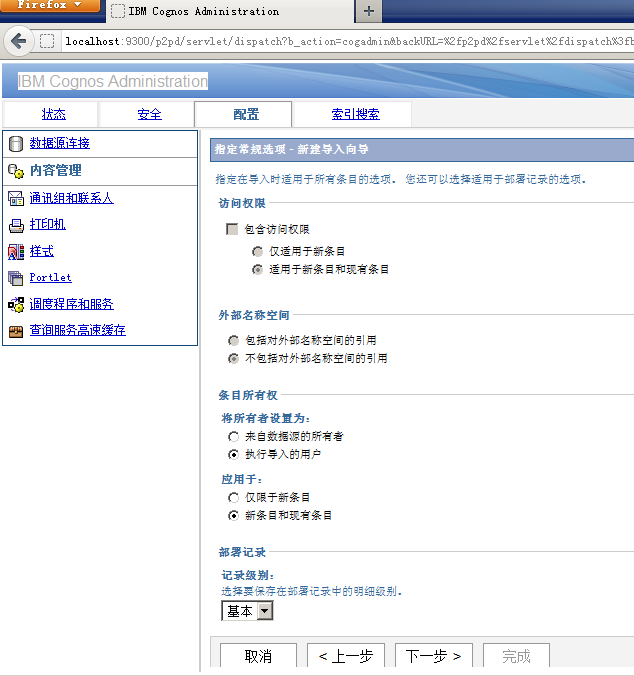Click the 调度程序和服务 dispatcher icon
Image resolution: width=634 pixels, height=676 pixels.
[x=16, y=305]
